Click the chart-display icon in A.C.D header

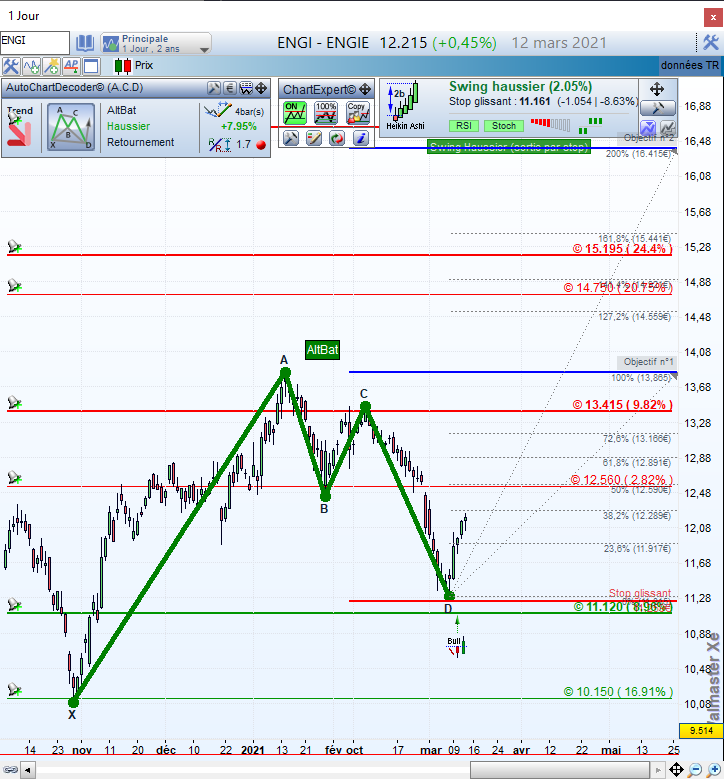[246, 88]
